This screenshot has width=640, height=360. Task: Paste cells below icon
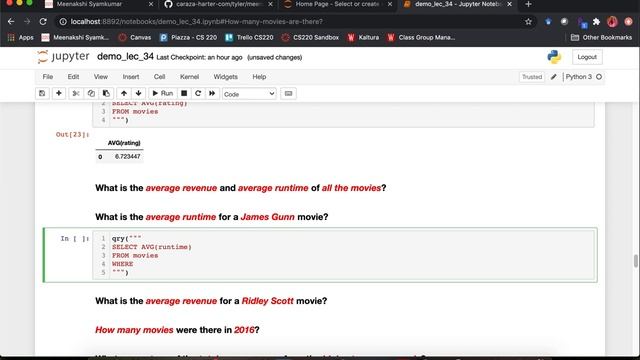tap(106, 93)
